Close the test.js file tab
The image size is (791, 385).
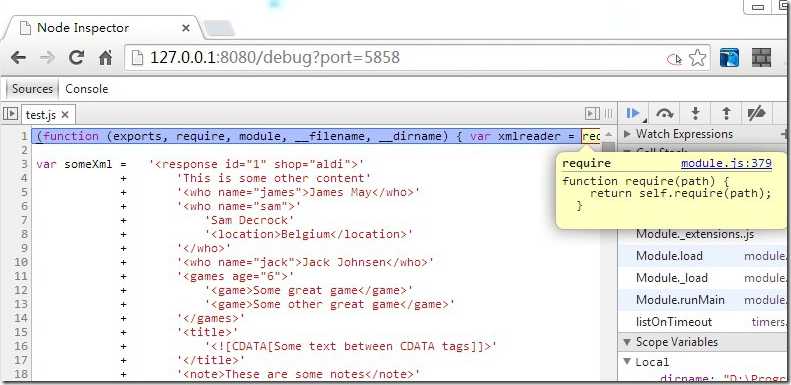coord(65,115)
